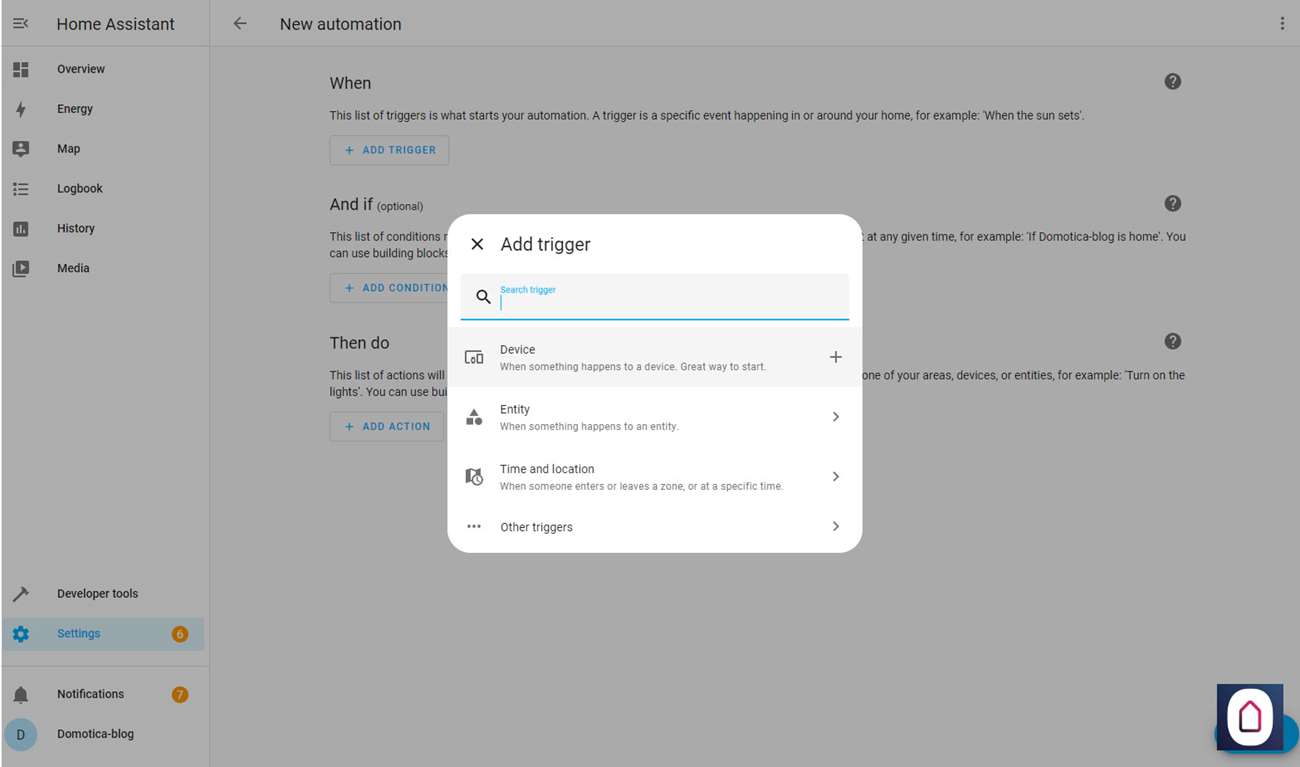Open the Energy page in sidebar
Screen dimensions: 1300x767
tap(75, 109)
